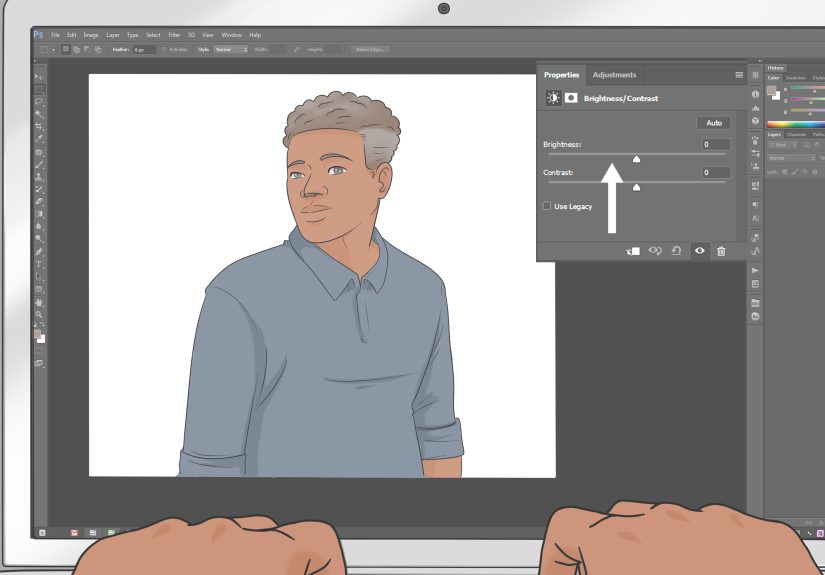This screenshot has width=825, height=575.
Task: Select the History Brush tool
Action: coord(39,189)
